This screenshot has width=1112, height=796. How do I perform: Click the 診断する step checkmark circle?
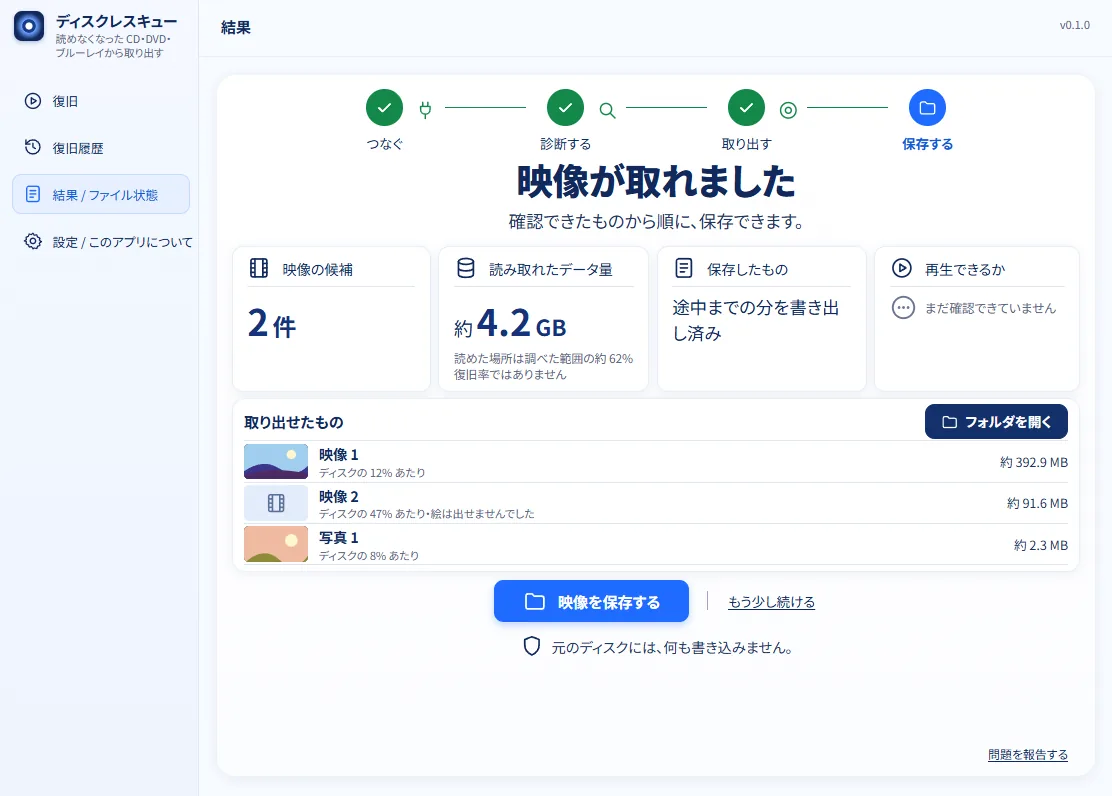point(565,108)
